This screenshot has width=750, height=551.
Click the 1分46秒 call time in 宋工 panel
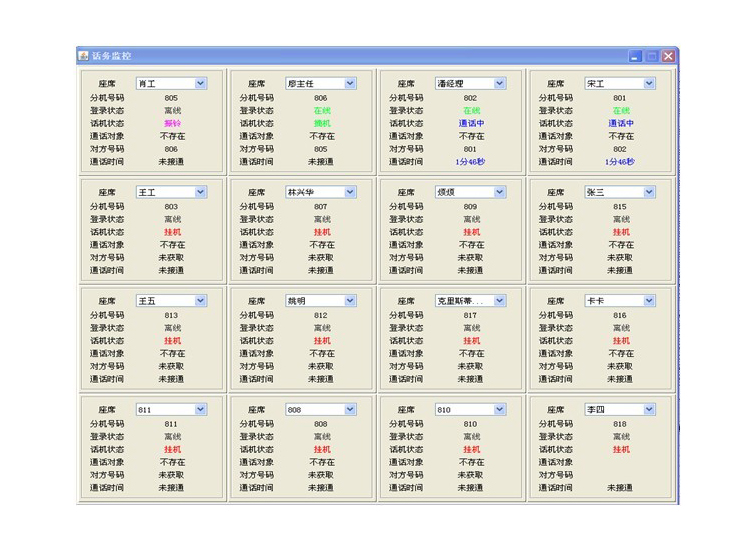coord(620,162)
